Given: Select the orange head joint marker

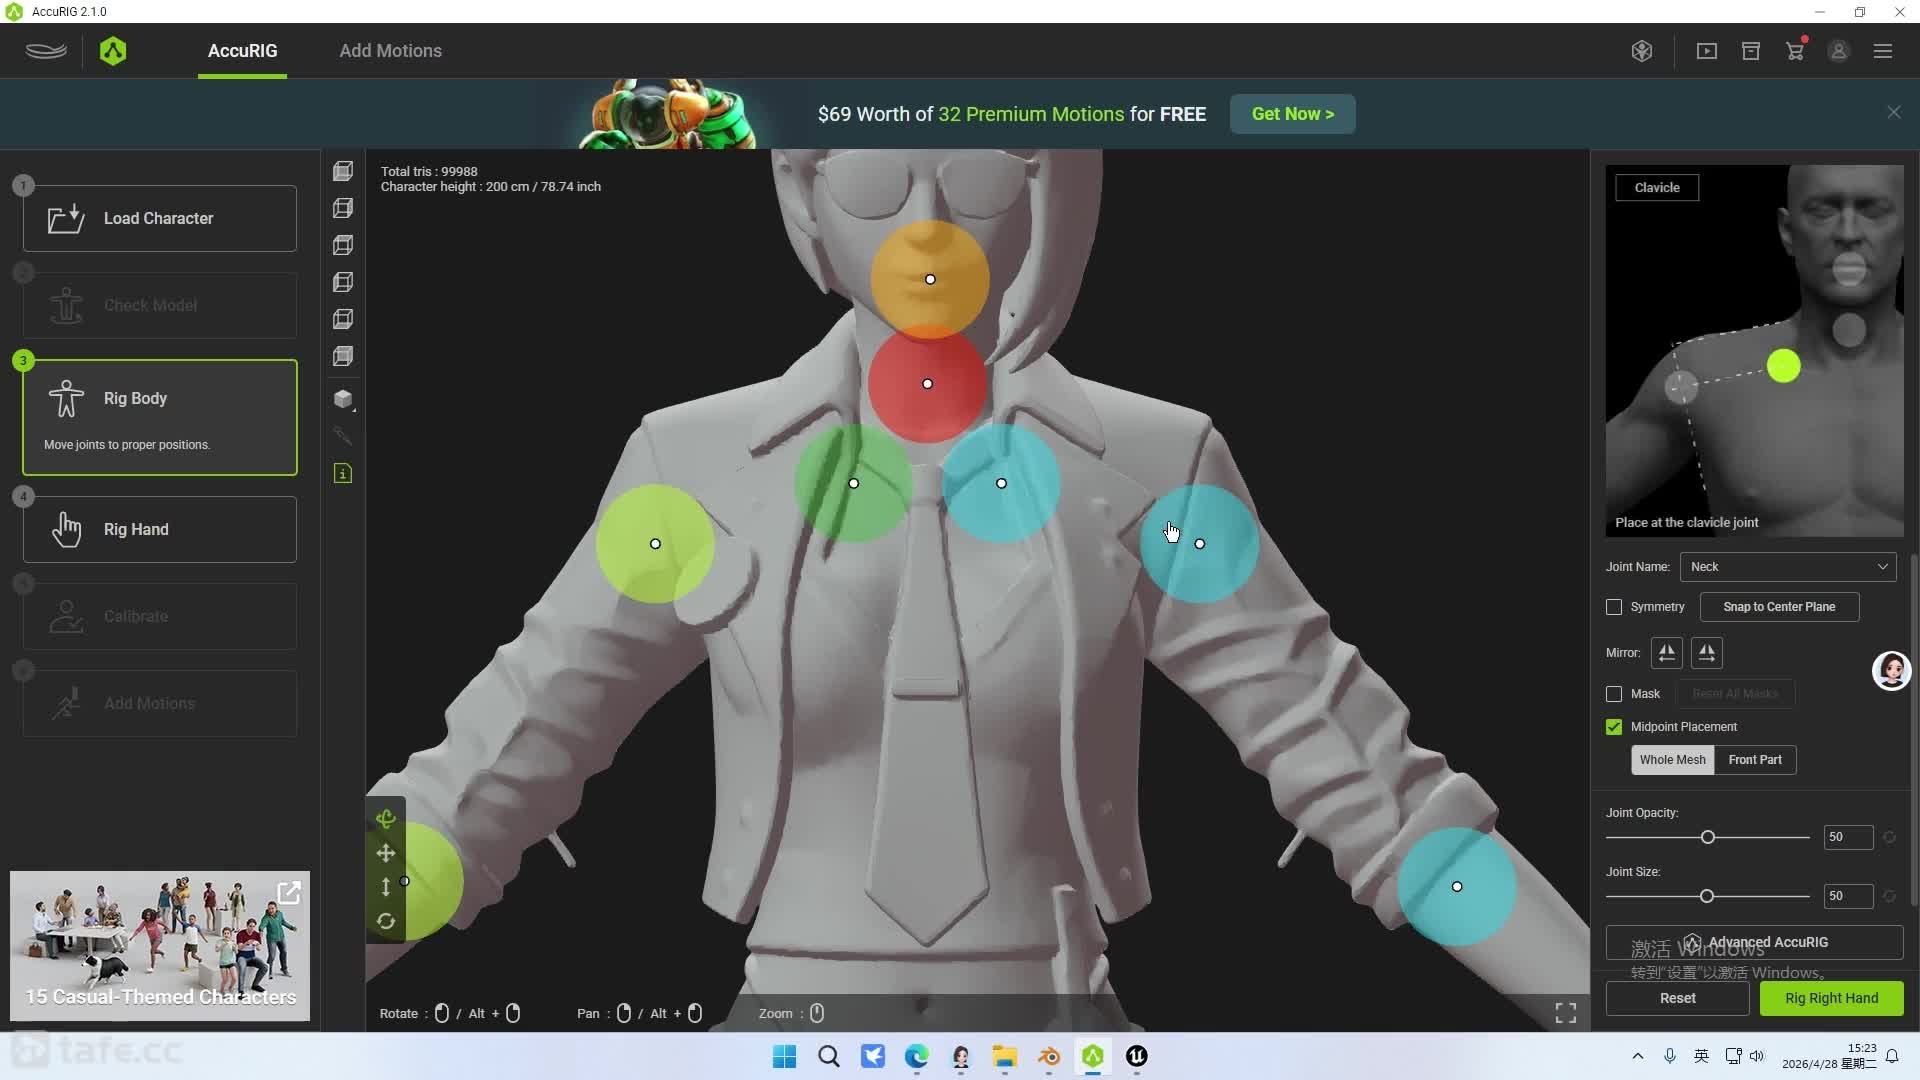Looking at the screenshot, I should (x=930, y=279).
